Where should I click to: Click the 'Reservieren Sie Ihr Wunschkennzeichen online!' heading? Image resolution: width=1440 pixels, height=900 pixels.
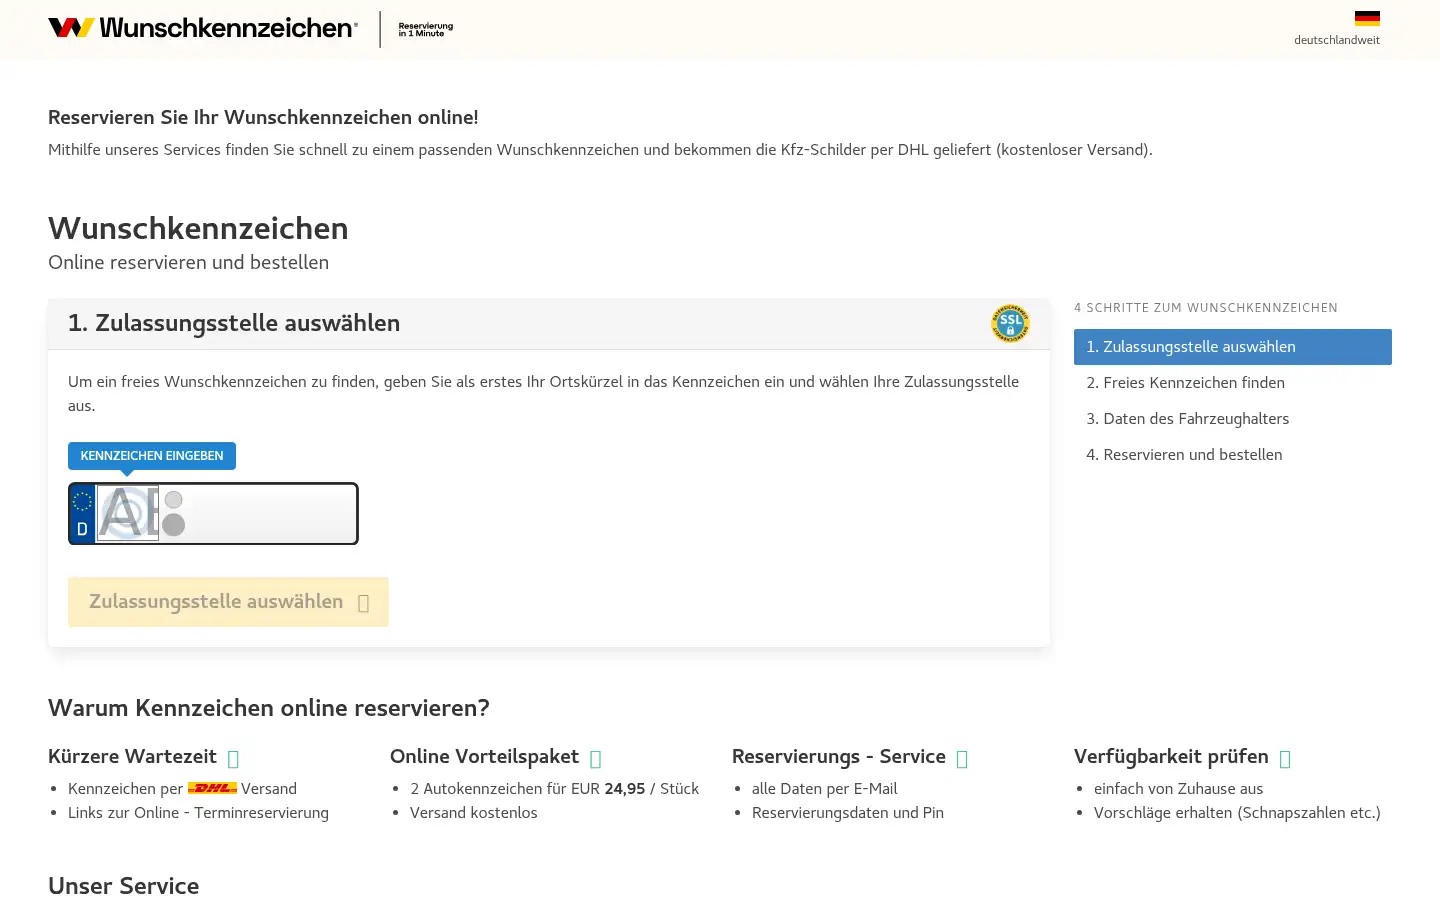pyautogui.click(x=263, y=118)
